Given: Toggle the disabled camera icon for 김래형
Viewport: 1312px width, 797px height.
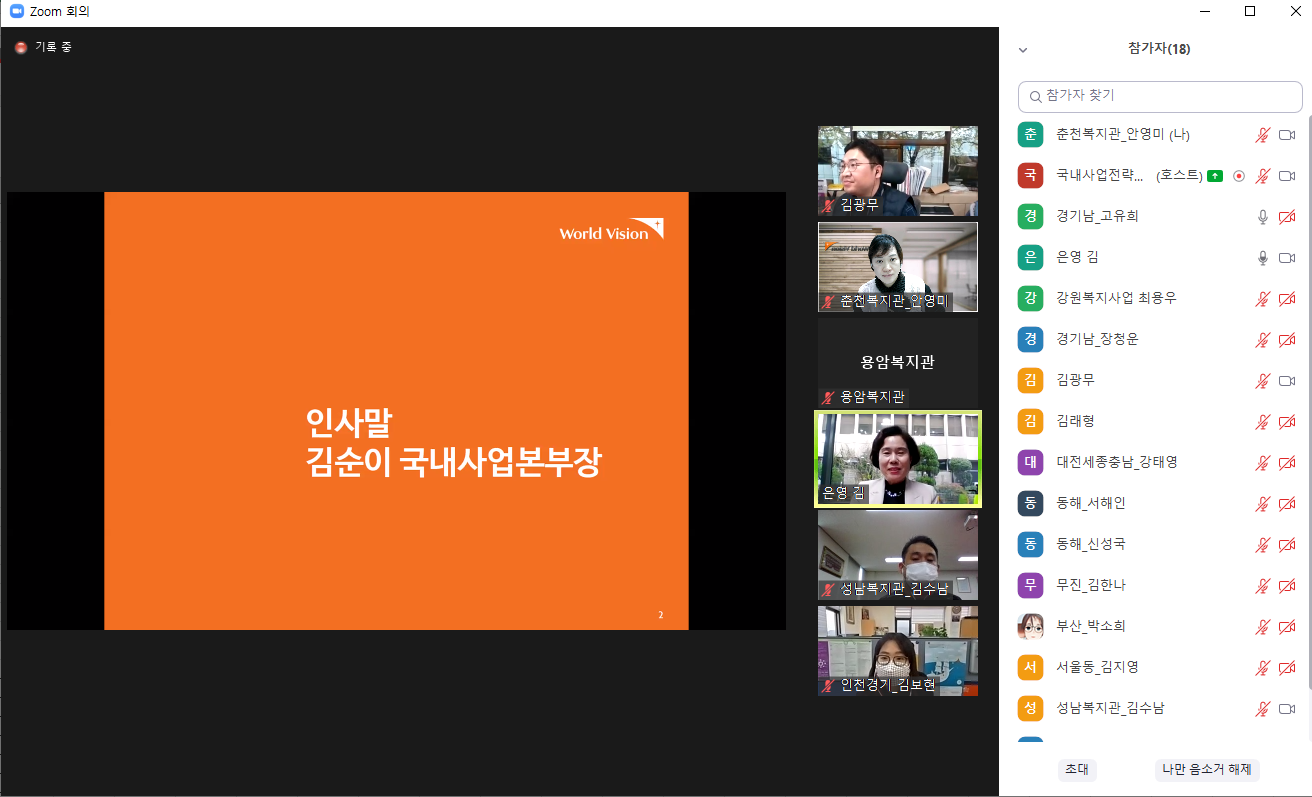Looking at the screenshot, I should point(1287,421).
